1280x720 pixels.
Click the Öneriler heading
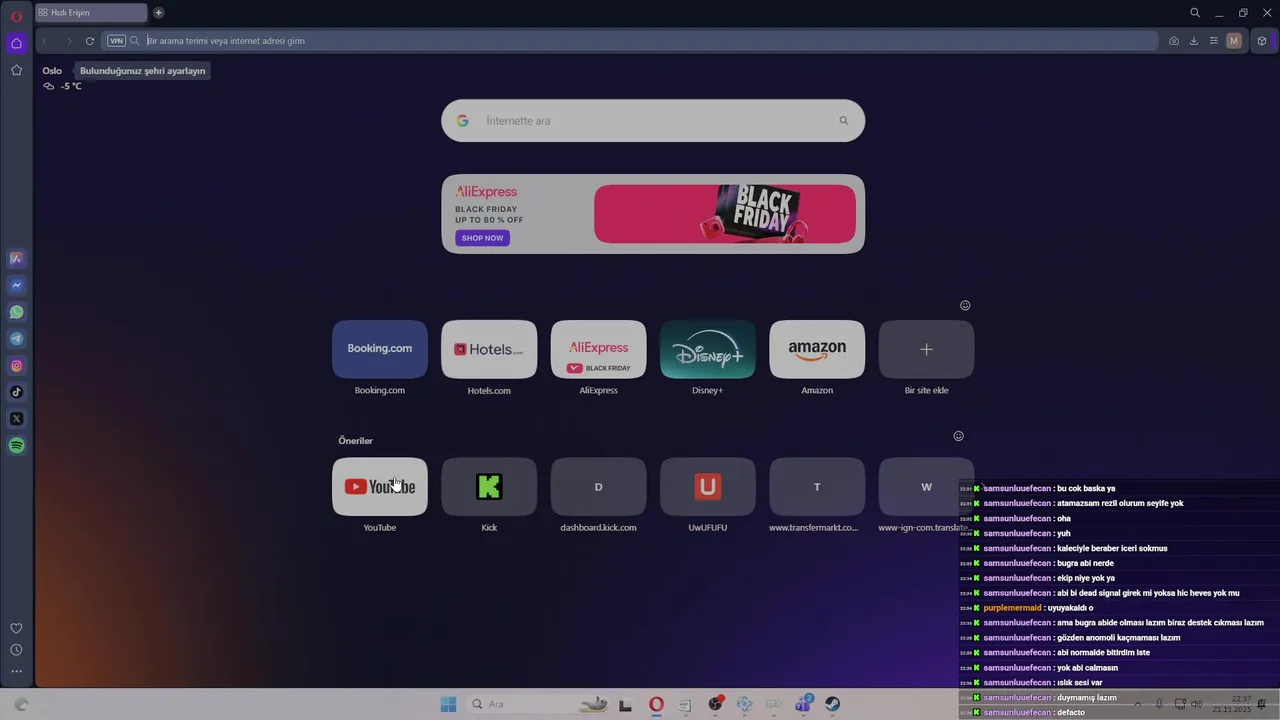[x=355, y=441]
